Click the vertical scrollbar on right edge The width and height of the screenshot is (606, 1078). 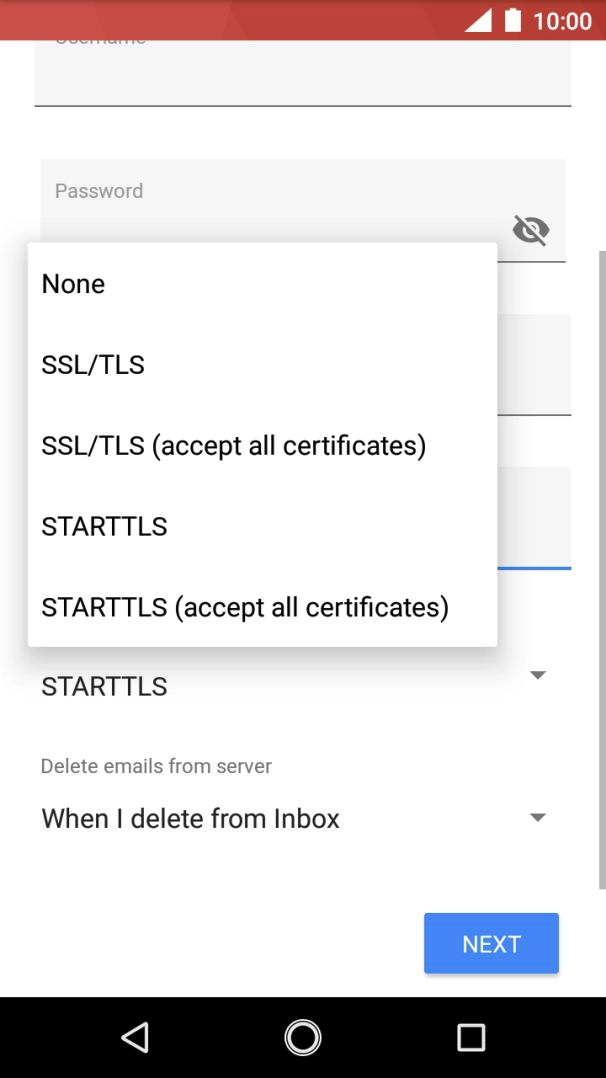[601, 570]
